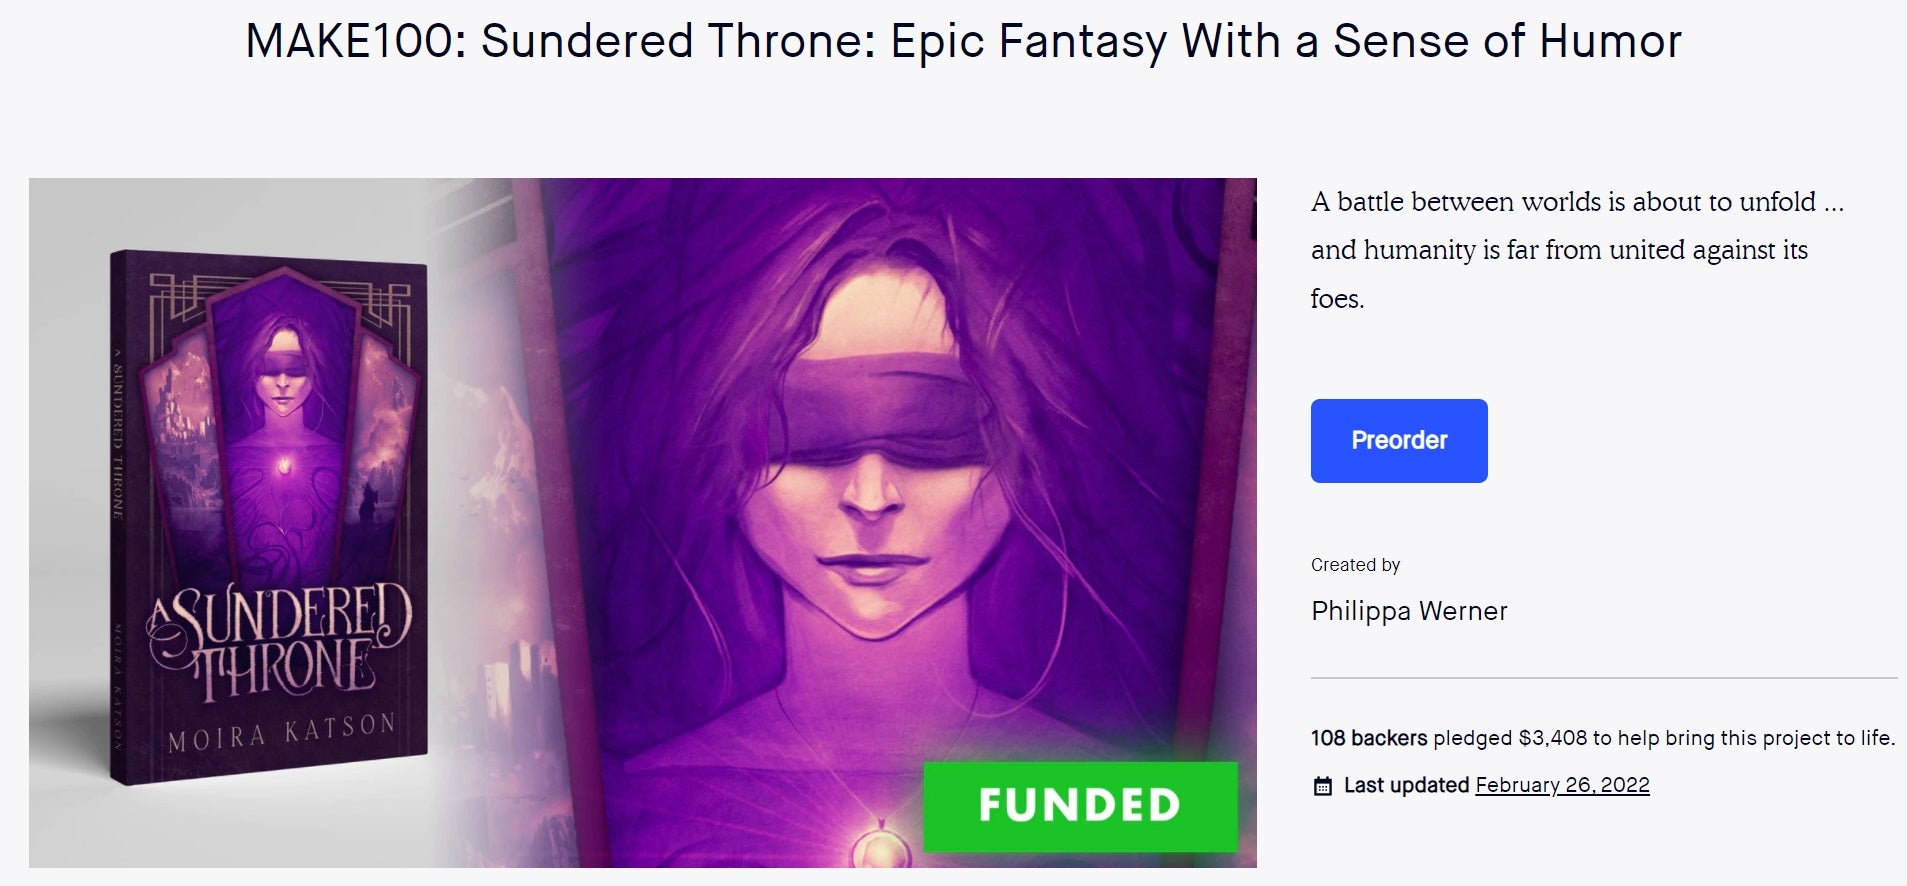Click the "Created by" label
Screen dimensions: 1907x886
(1355, 565)
